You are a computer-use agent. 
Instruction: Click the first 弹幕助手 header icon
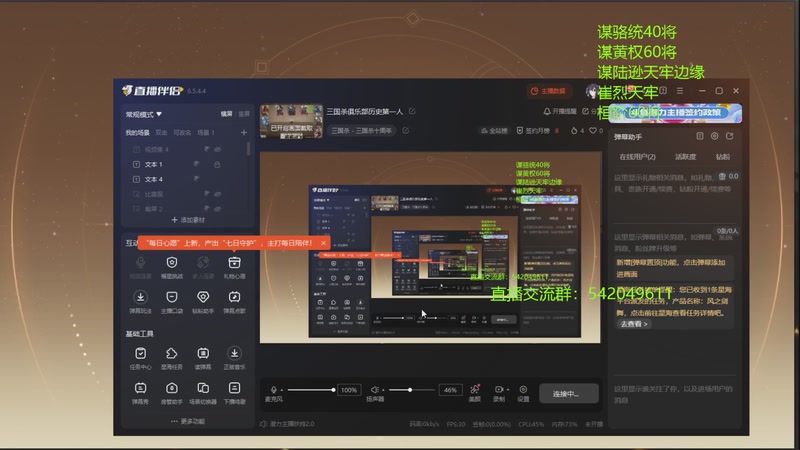[699, 136]
